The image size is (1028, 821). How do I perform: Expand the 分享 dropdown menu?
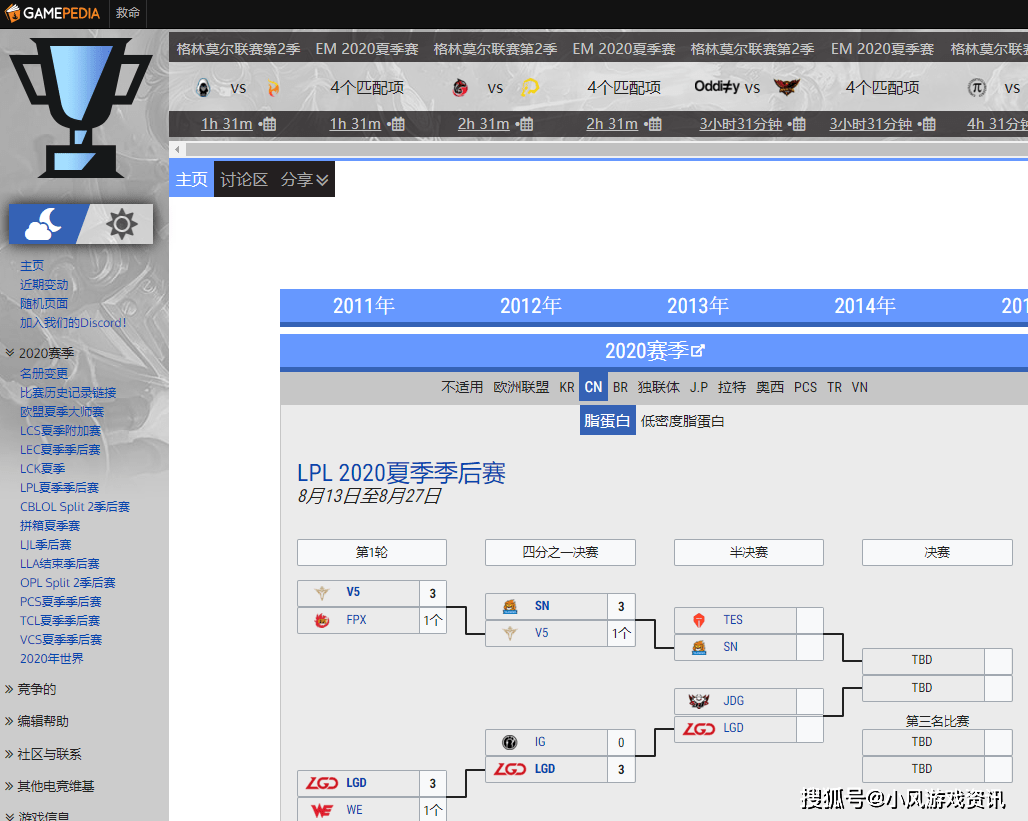(304, 180)
